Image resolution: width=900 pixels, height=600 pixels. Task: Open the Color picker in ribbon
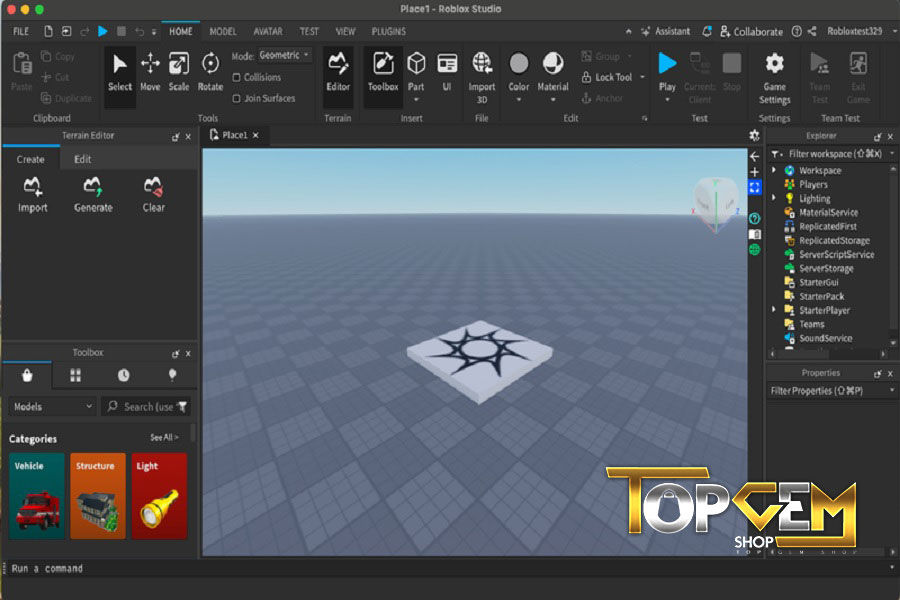coord(518,71)
